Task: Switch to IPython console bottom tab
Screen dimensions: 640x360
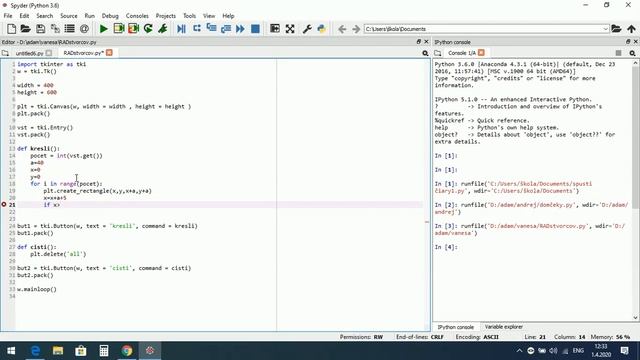Action: tap(456, 327)
